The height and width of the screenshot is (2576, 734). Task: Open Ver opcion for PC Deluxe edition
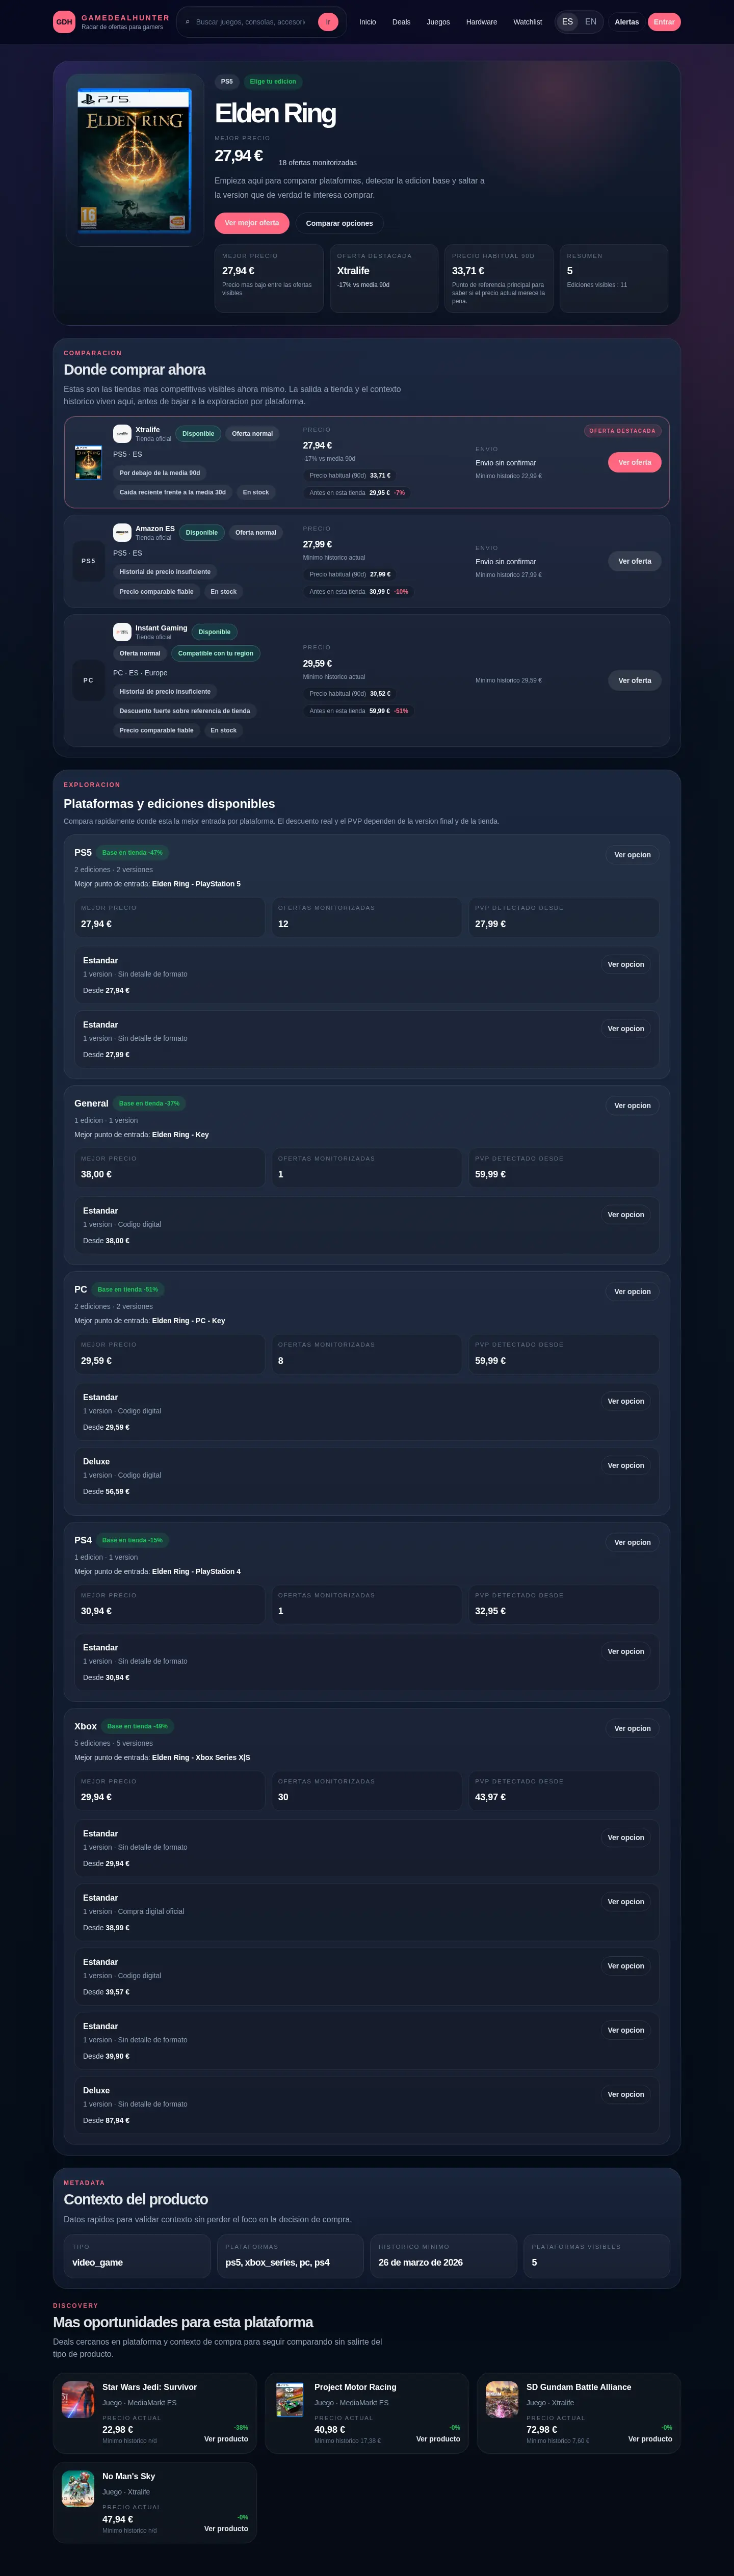(x=626, y=1465)
